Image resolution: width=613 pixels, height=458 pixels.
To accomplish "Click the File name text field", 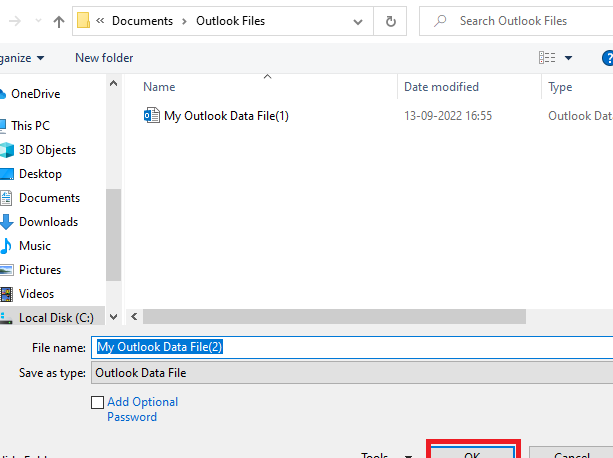I will click(x=350, y=347).
